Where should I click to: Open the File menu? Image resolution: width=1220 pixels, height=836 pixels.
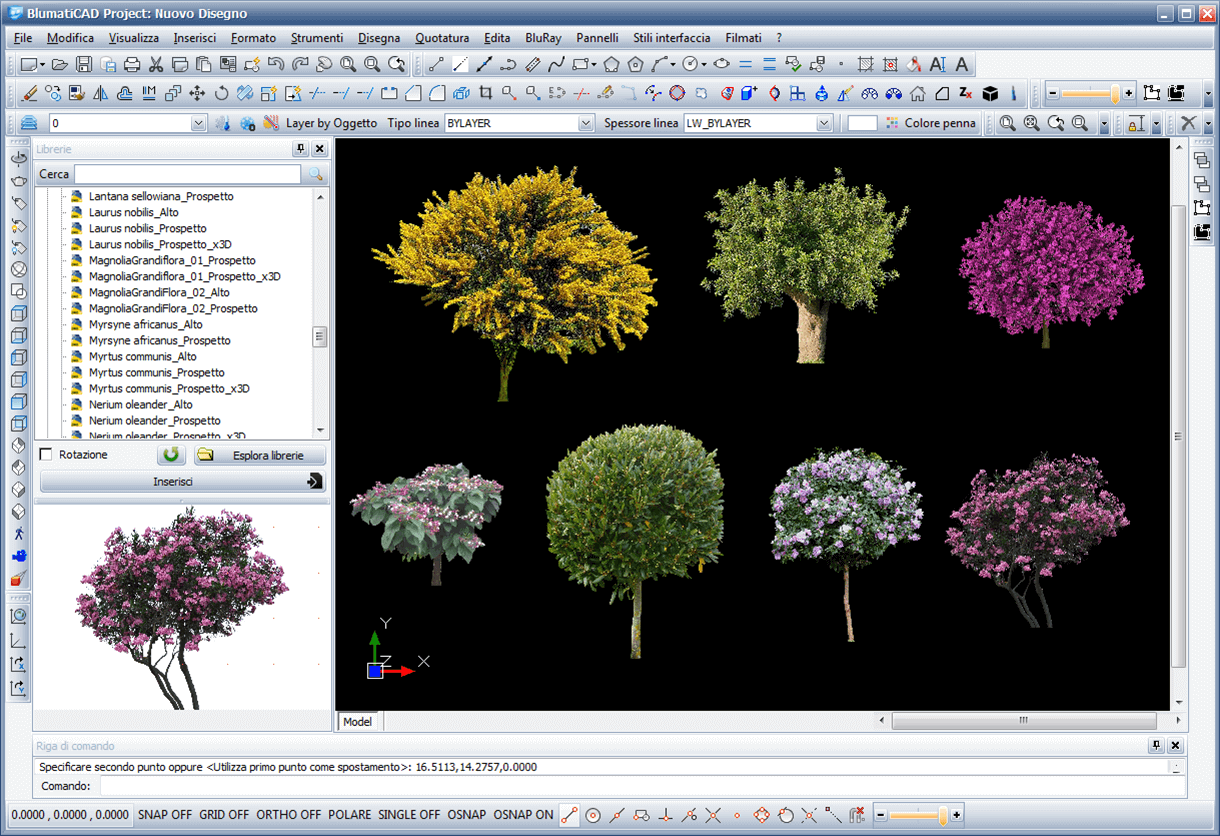[23, 38]
